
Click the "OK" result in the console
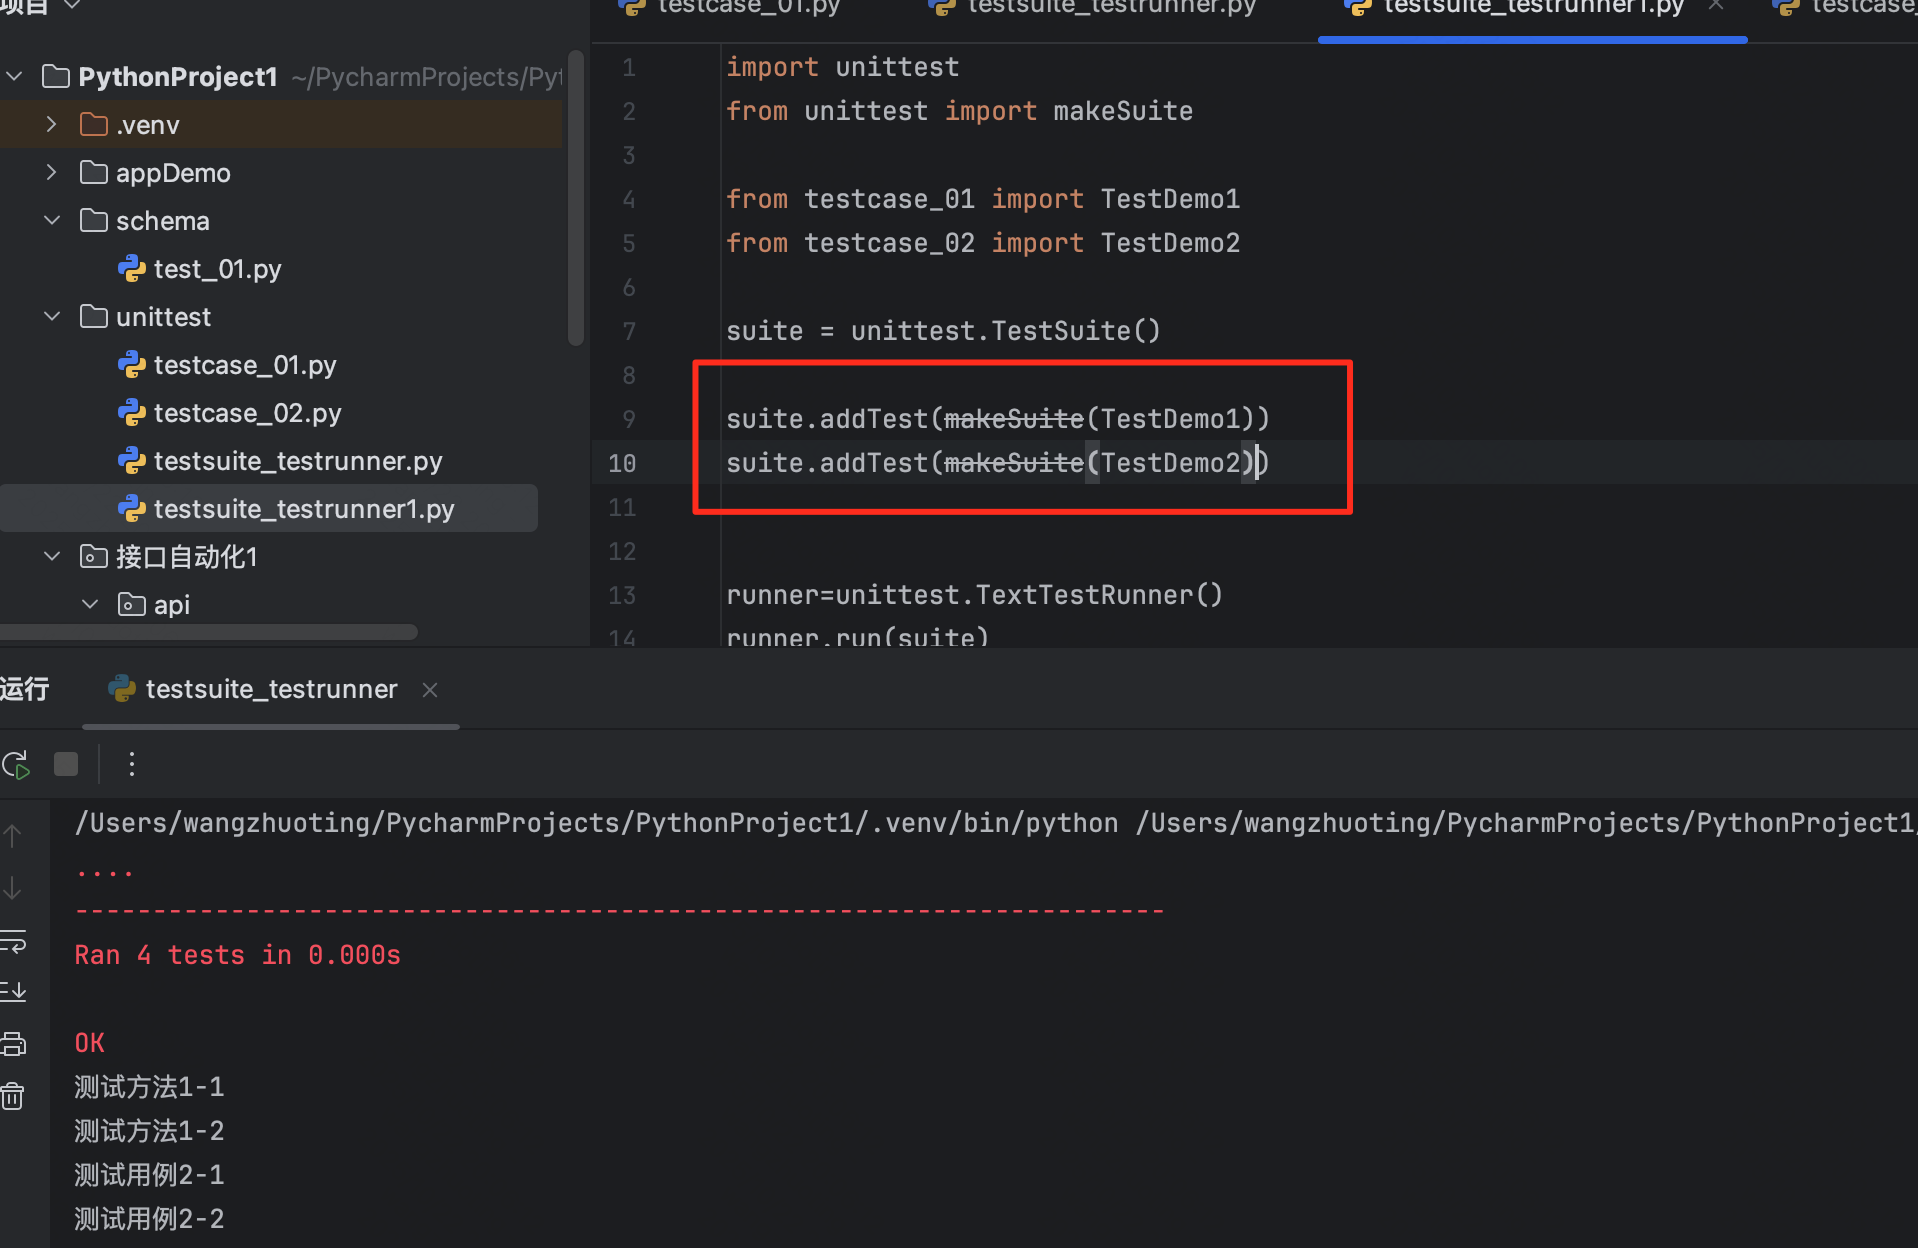coord(90,1043)
